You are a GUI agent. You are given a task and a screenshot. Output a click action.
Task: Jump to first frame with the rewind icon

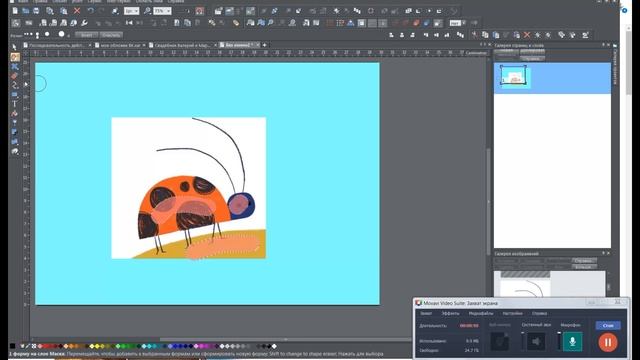pos(129,23)
